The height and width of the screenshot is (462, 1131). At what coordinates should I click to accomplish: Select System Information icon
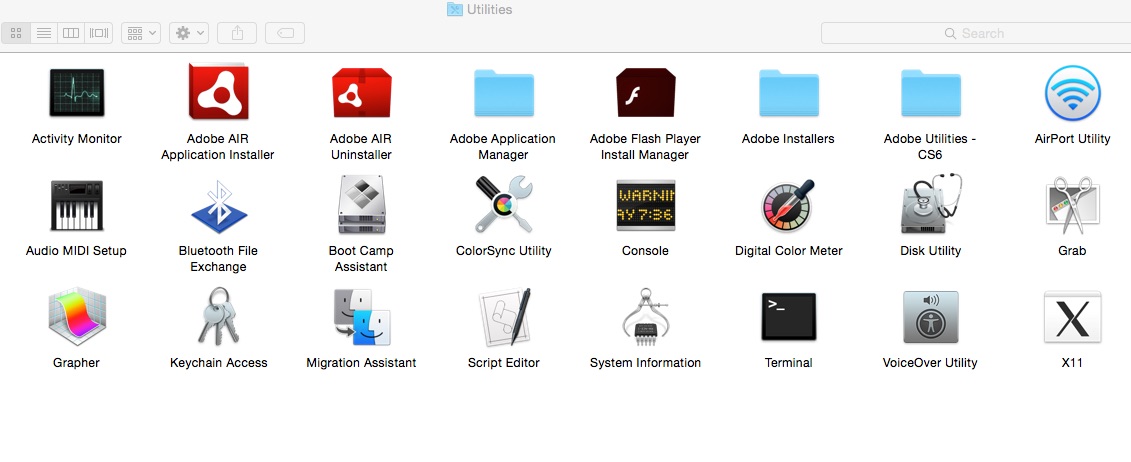click(645, 316)
